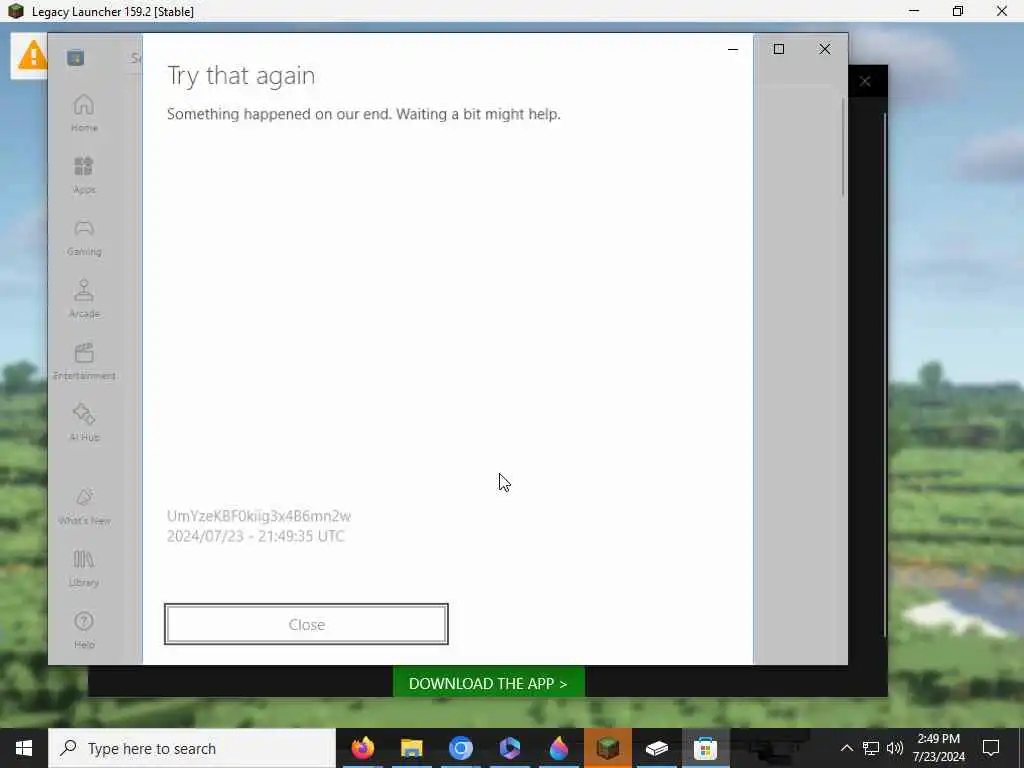Screen dimensions: 1024x768
Task: Show hidden system tray icons
Action: click(x=846, y=748)
